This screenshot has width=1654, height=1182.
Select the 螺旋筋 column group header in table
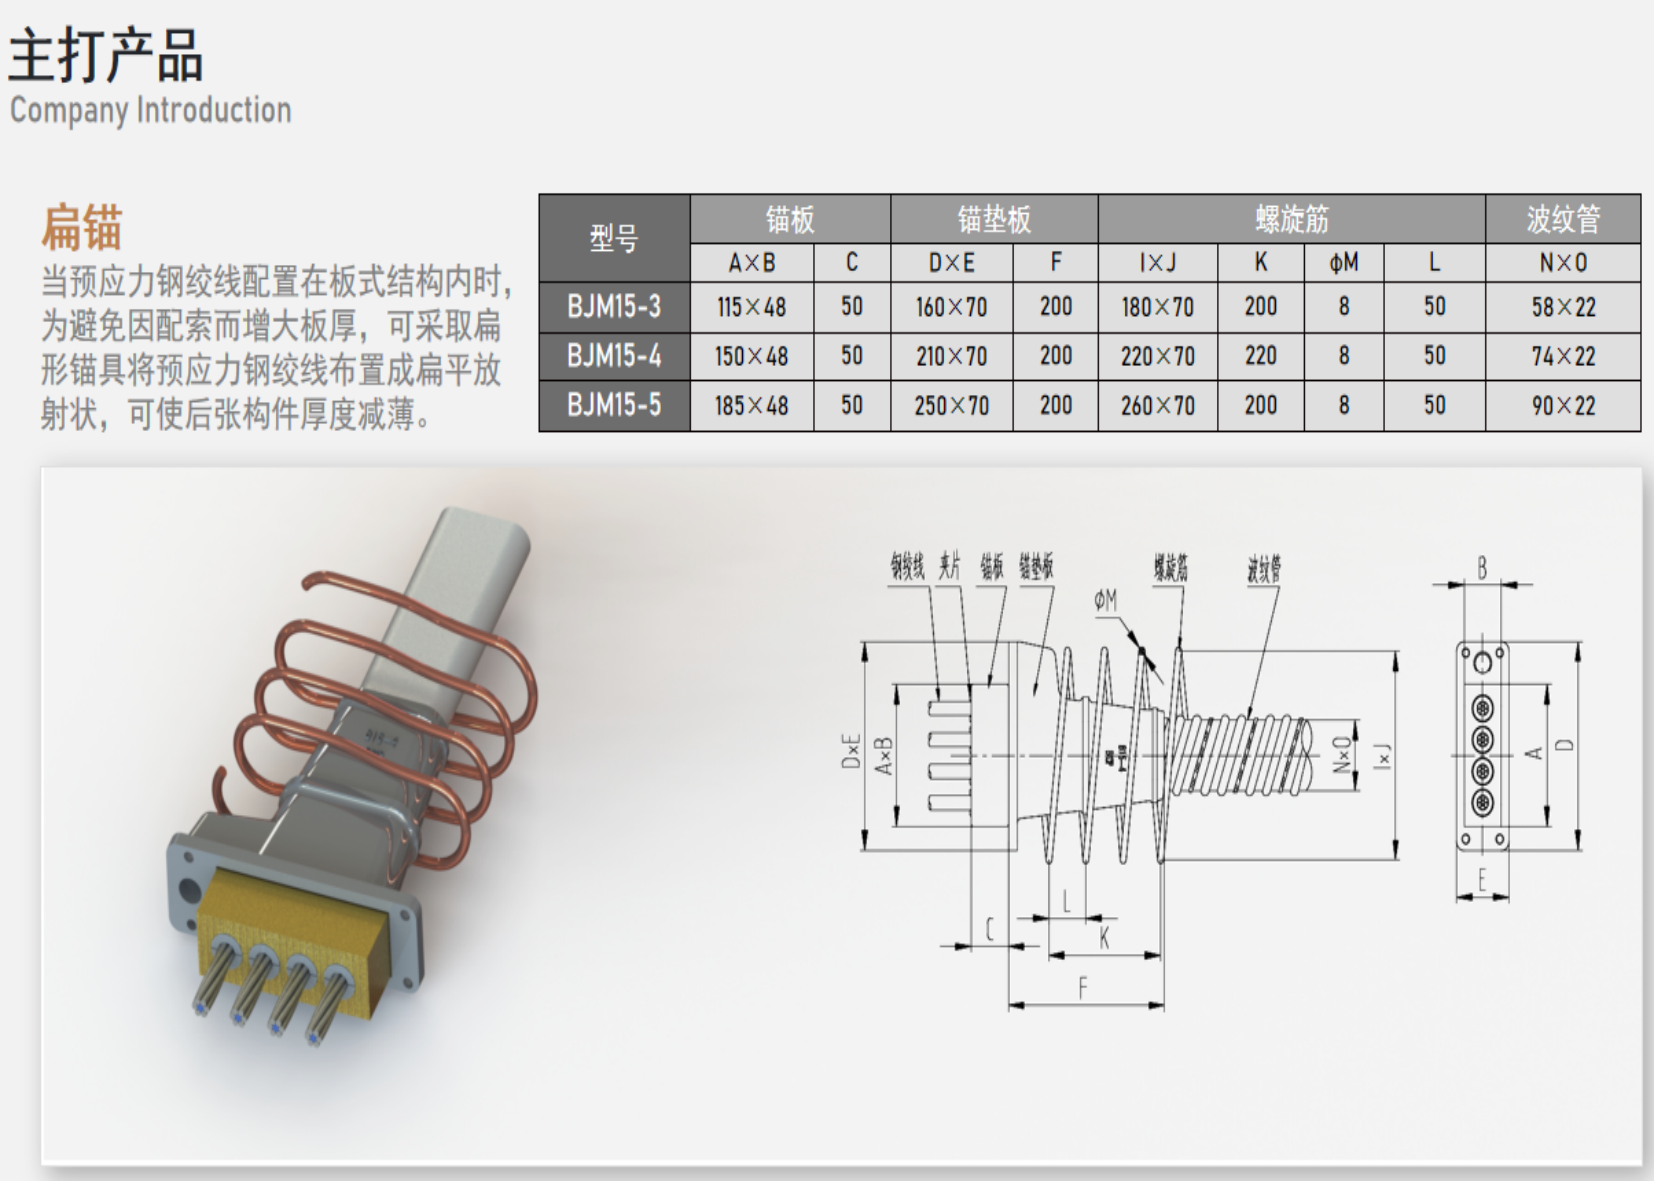tap(1292, 219)
